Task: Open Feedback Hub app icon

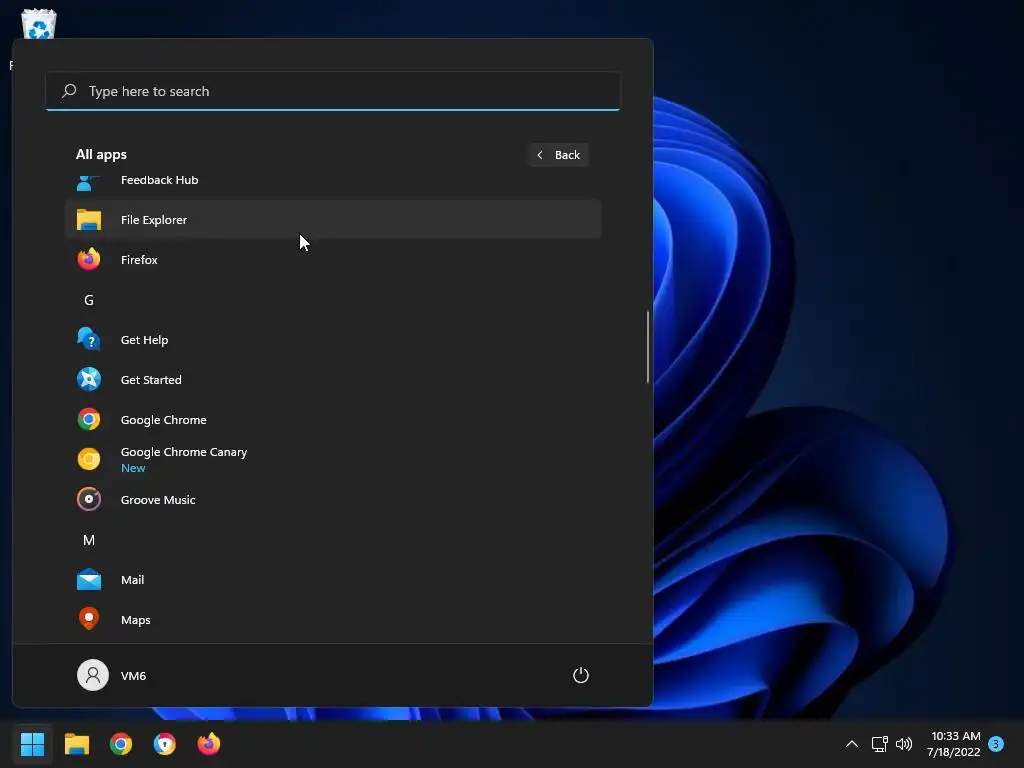Action: [x=89, y=183]
